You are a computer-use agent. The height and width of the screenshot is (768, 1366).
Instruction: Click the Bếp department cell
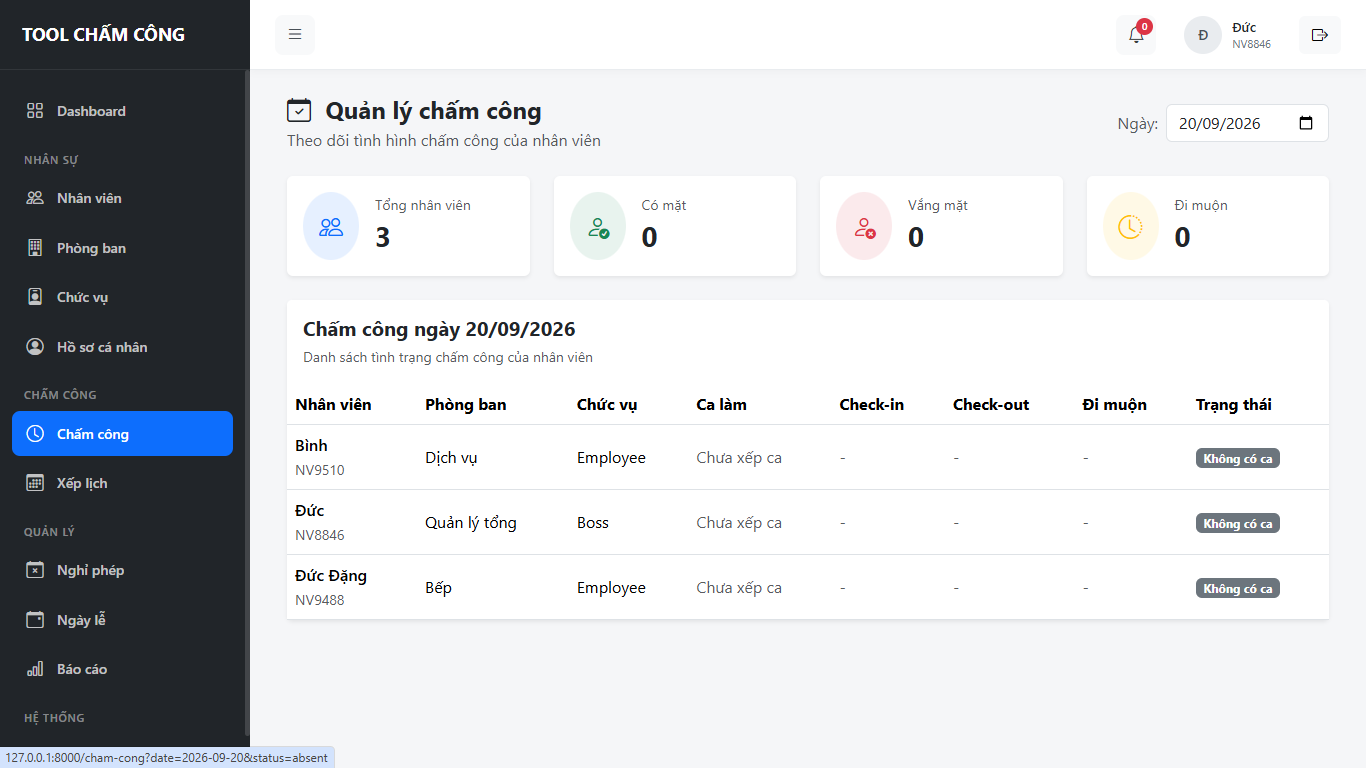coord(438,588)
